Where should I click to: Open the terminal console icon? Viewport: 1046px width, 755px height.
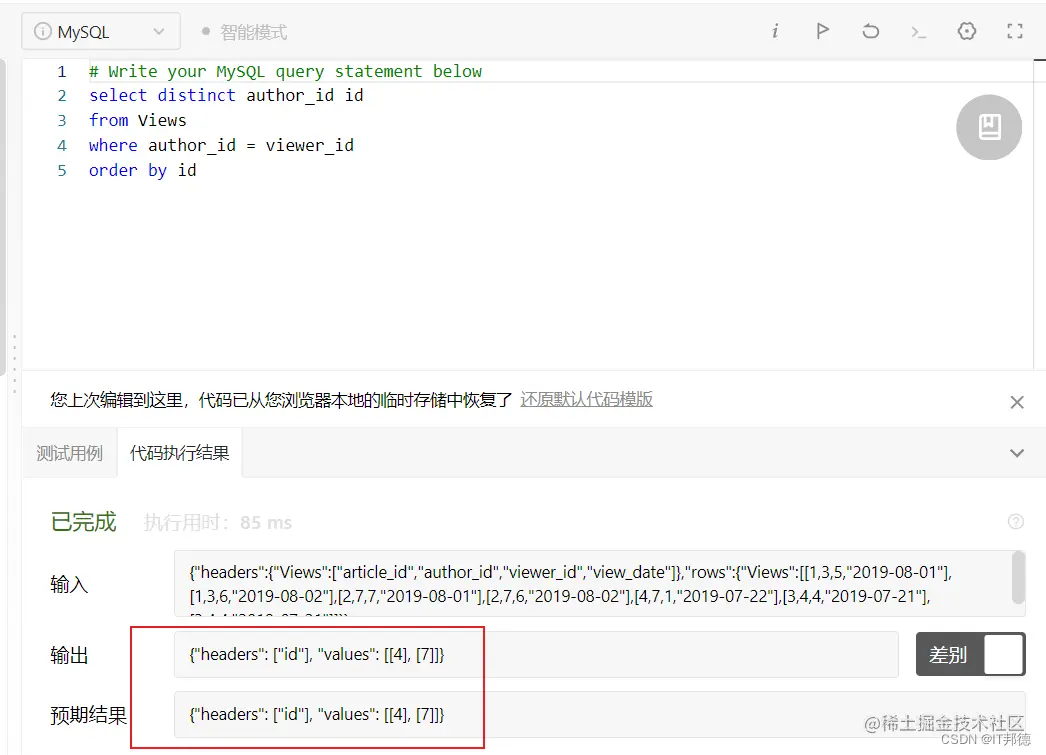(x=919, y=31)
